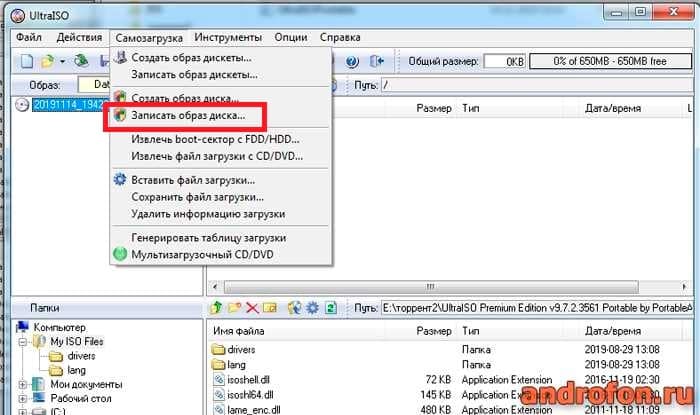Choose Удалить информацию загрузки menu entry

221,214
